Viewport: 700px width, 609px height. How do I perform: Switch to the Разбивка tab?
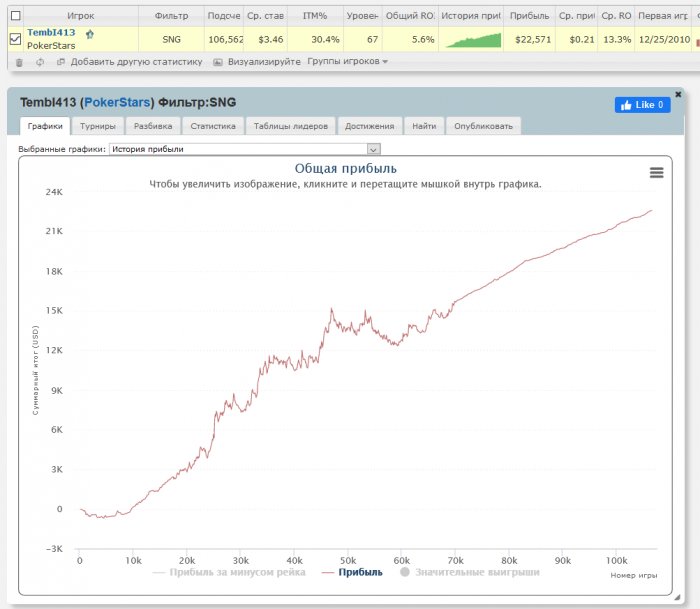point(153,126)
